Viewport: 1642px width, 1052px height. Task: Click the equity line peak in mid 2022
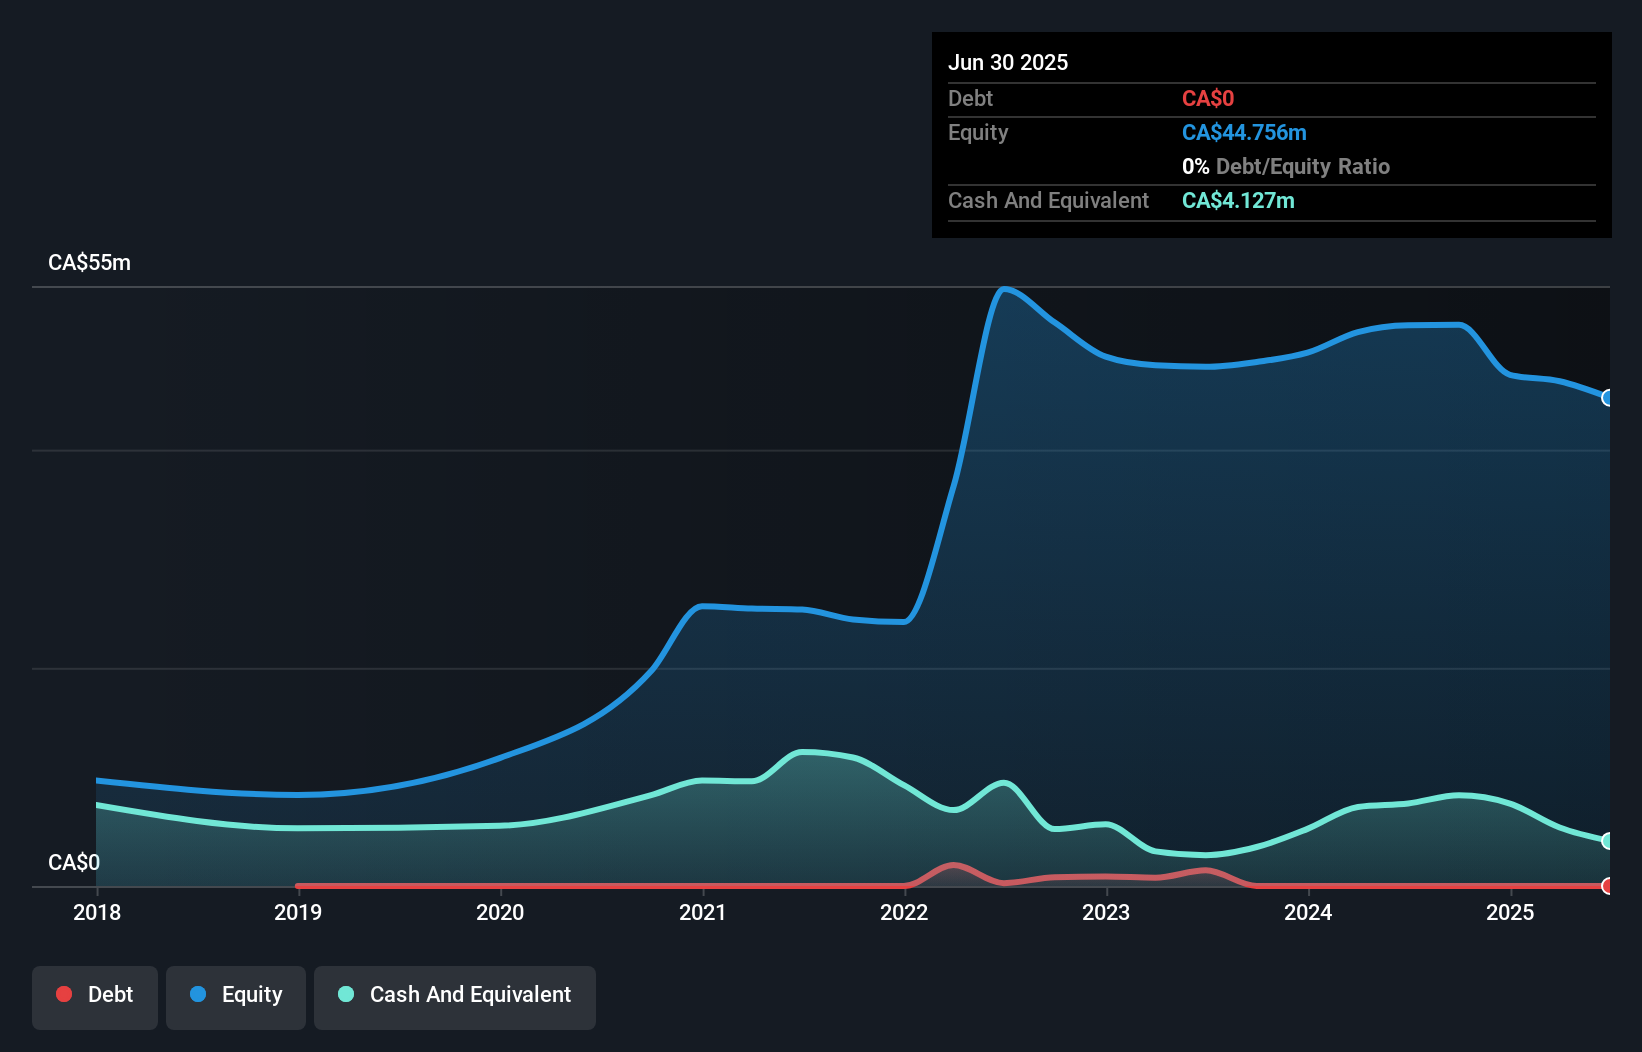point(1006,290)
